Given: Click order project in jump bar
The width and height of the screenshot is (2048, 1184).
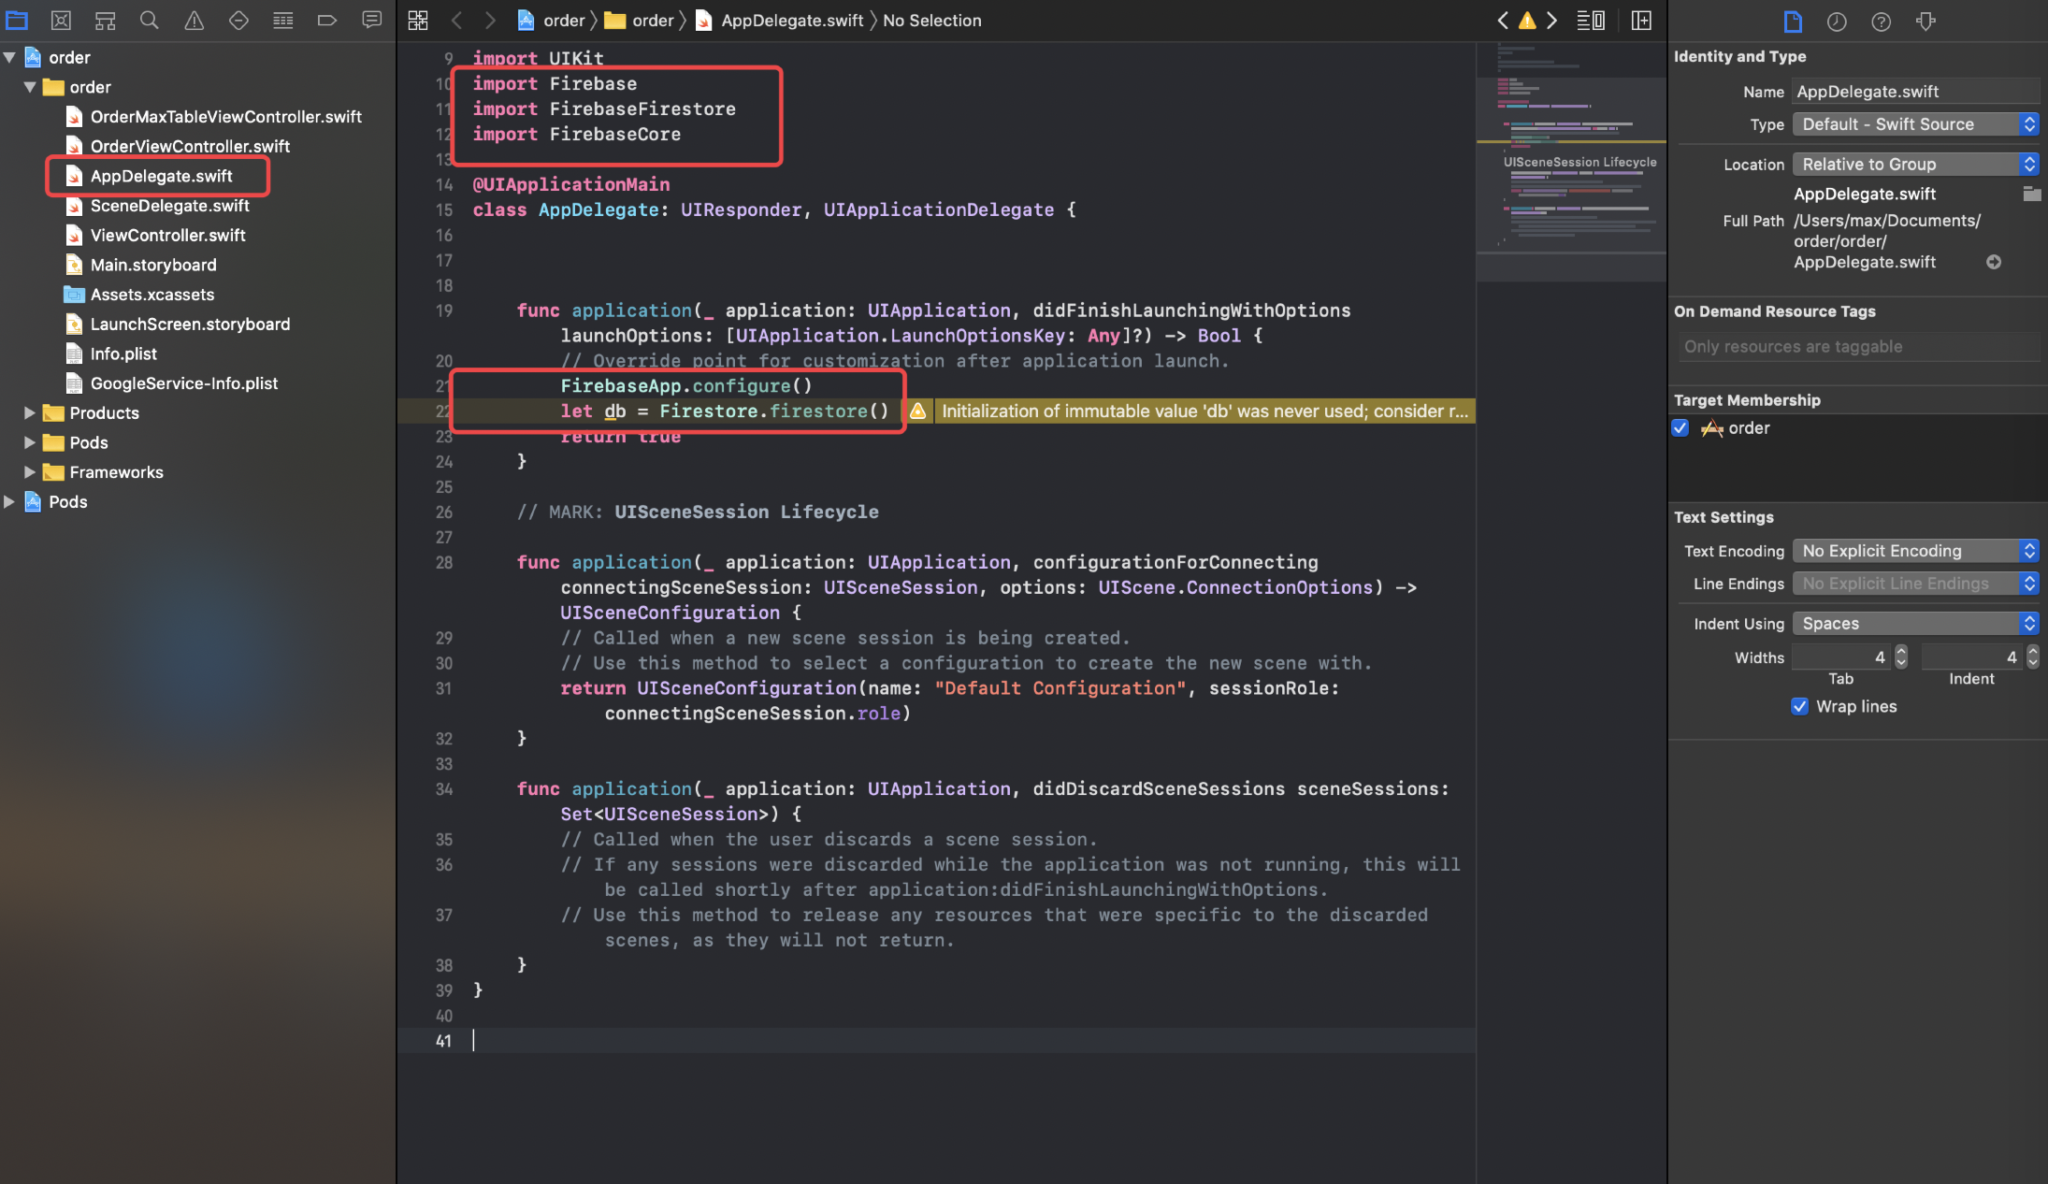Looking at the screenshot, I should coord(551,20).
